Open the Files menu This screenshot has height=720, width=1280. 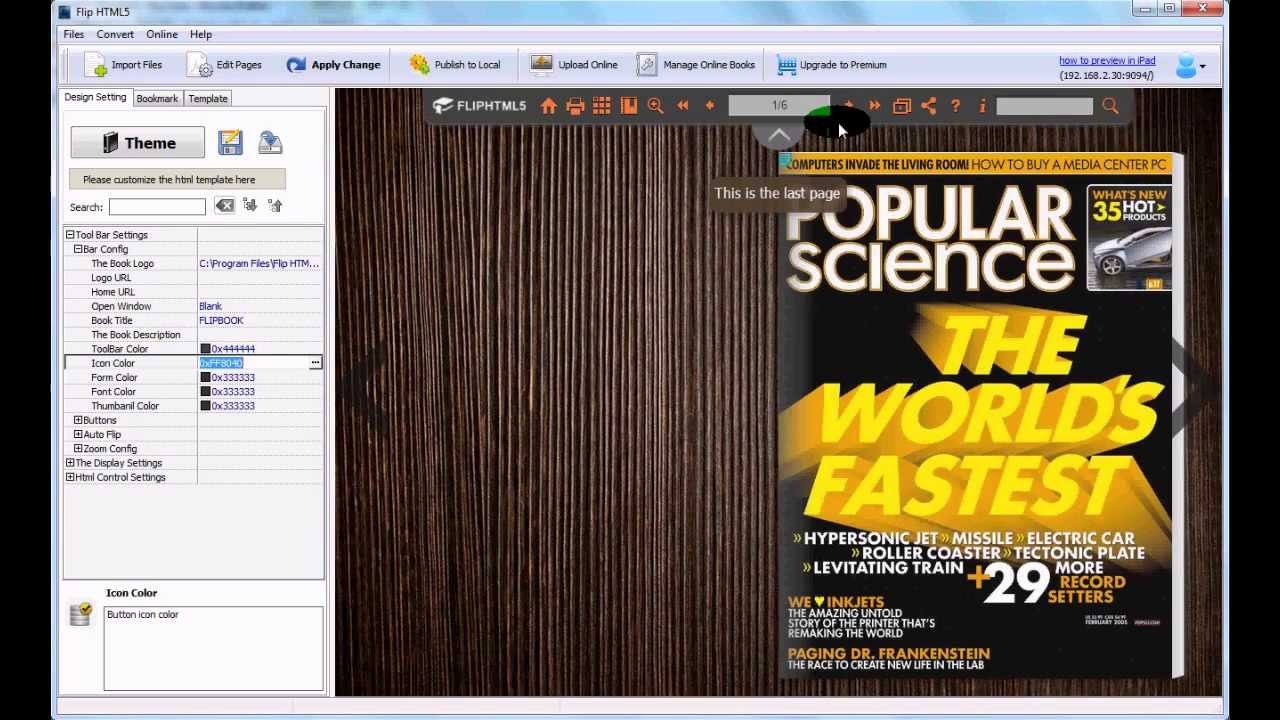tap(74, 35)
